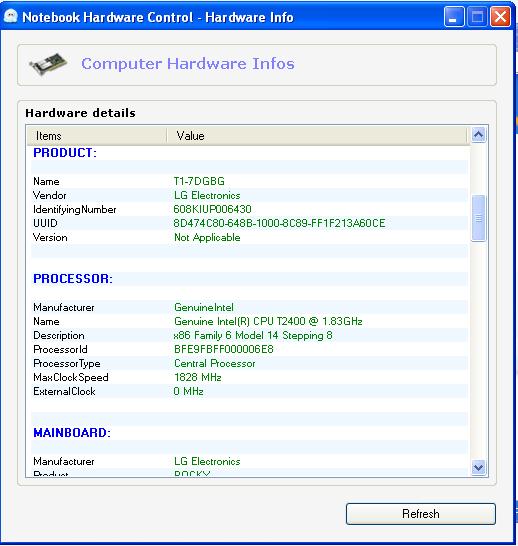This screenshot has width=518, height=546.
Task: Click the ProcessorType item label
Action: (x=67, y=364)
